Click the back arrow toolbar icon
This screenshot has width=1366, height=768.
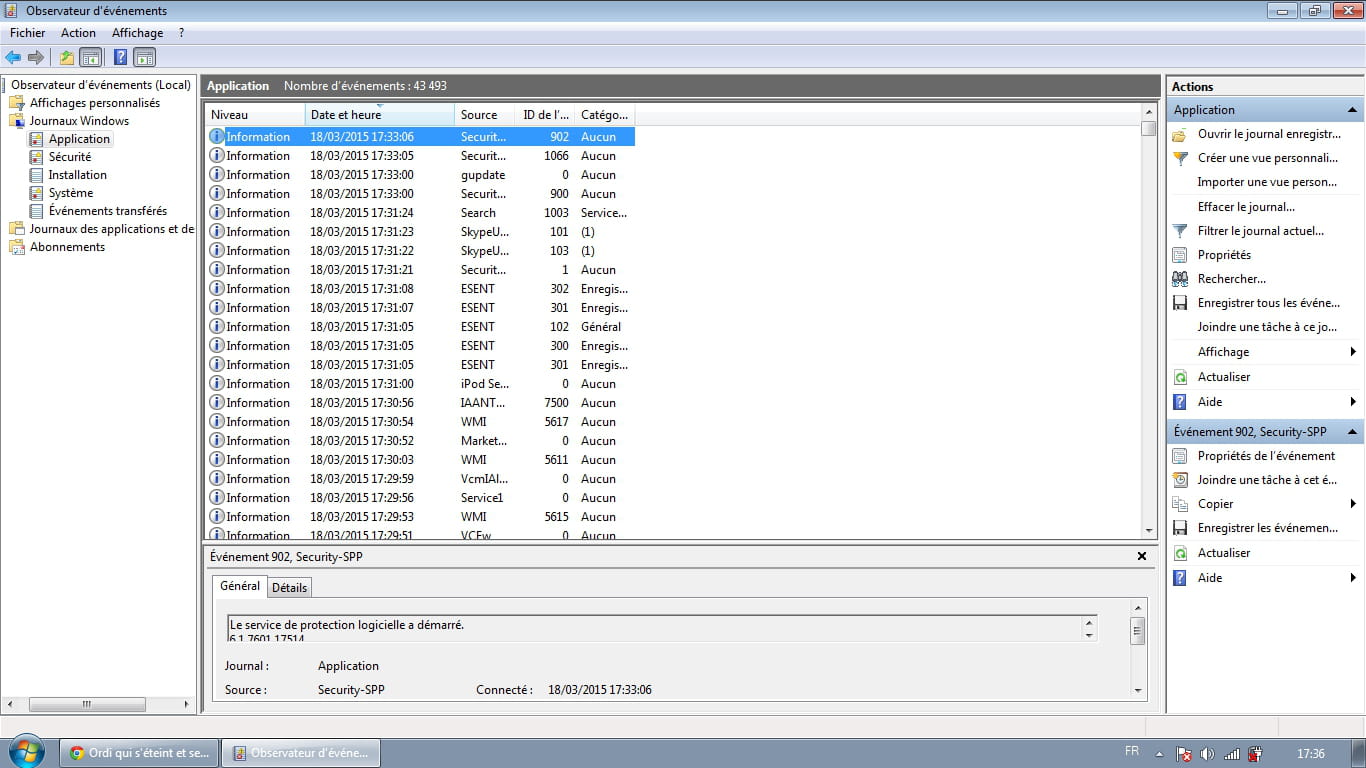pos(13,58)
